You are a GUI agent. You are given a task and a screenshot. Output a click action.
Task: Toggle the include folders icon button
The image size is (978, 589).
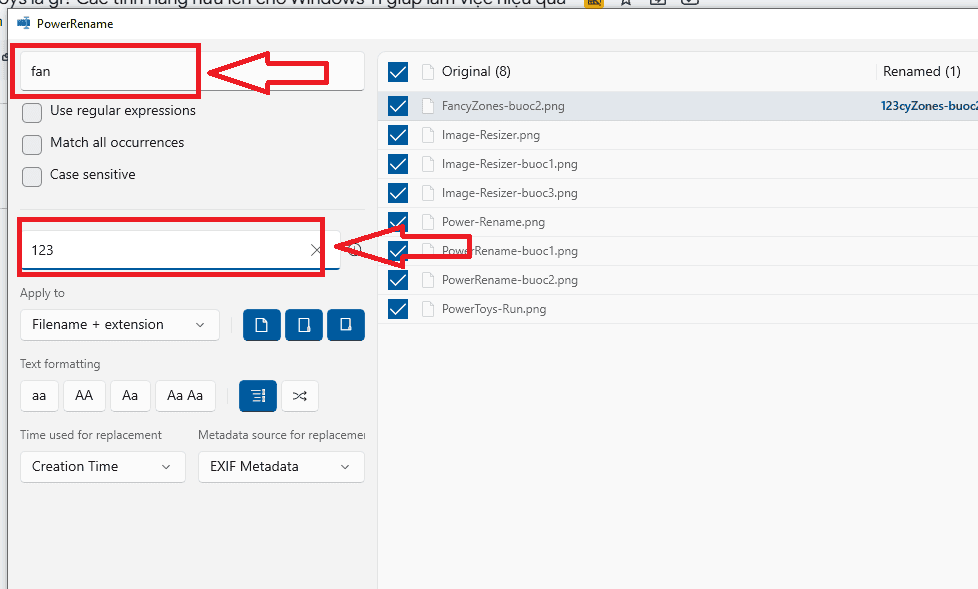pos(304,325)
